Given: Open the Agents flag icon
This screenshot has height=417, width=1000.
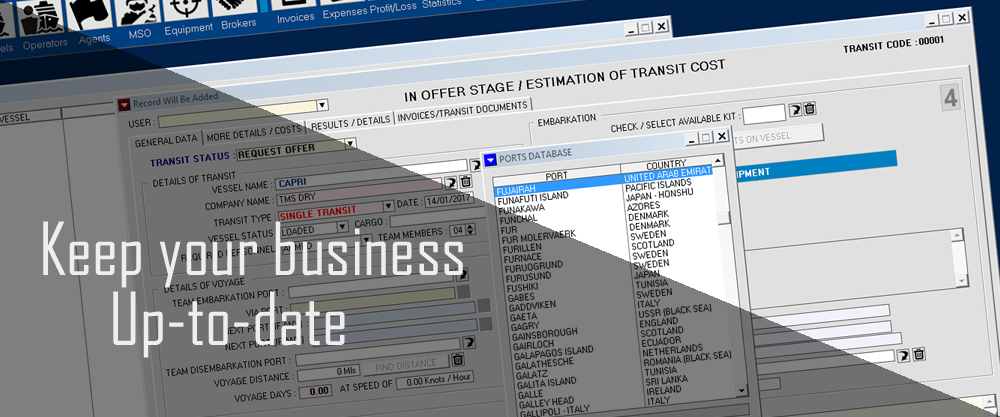Looking at the screenshot, I should pyautogui.click(x=89, y=16).
